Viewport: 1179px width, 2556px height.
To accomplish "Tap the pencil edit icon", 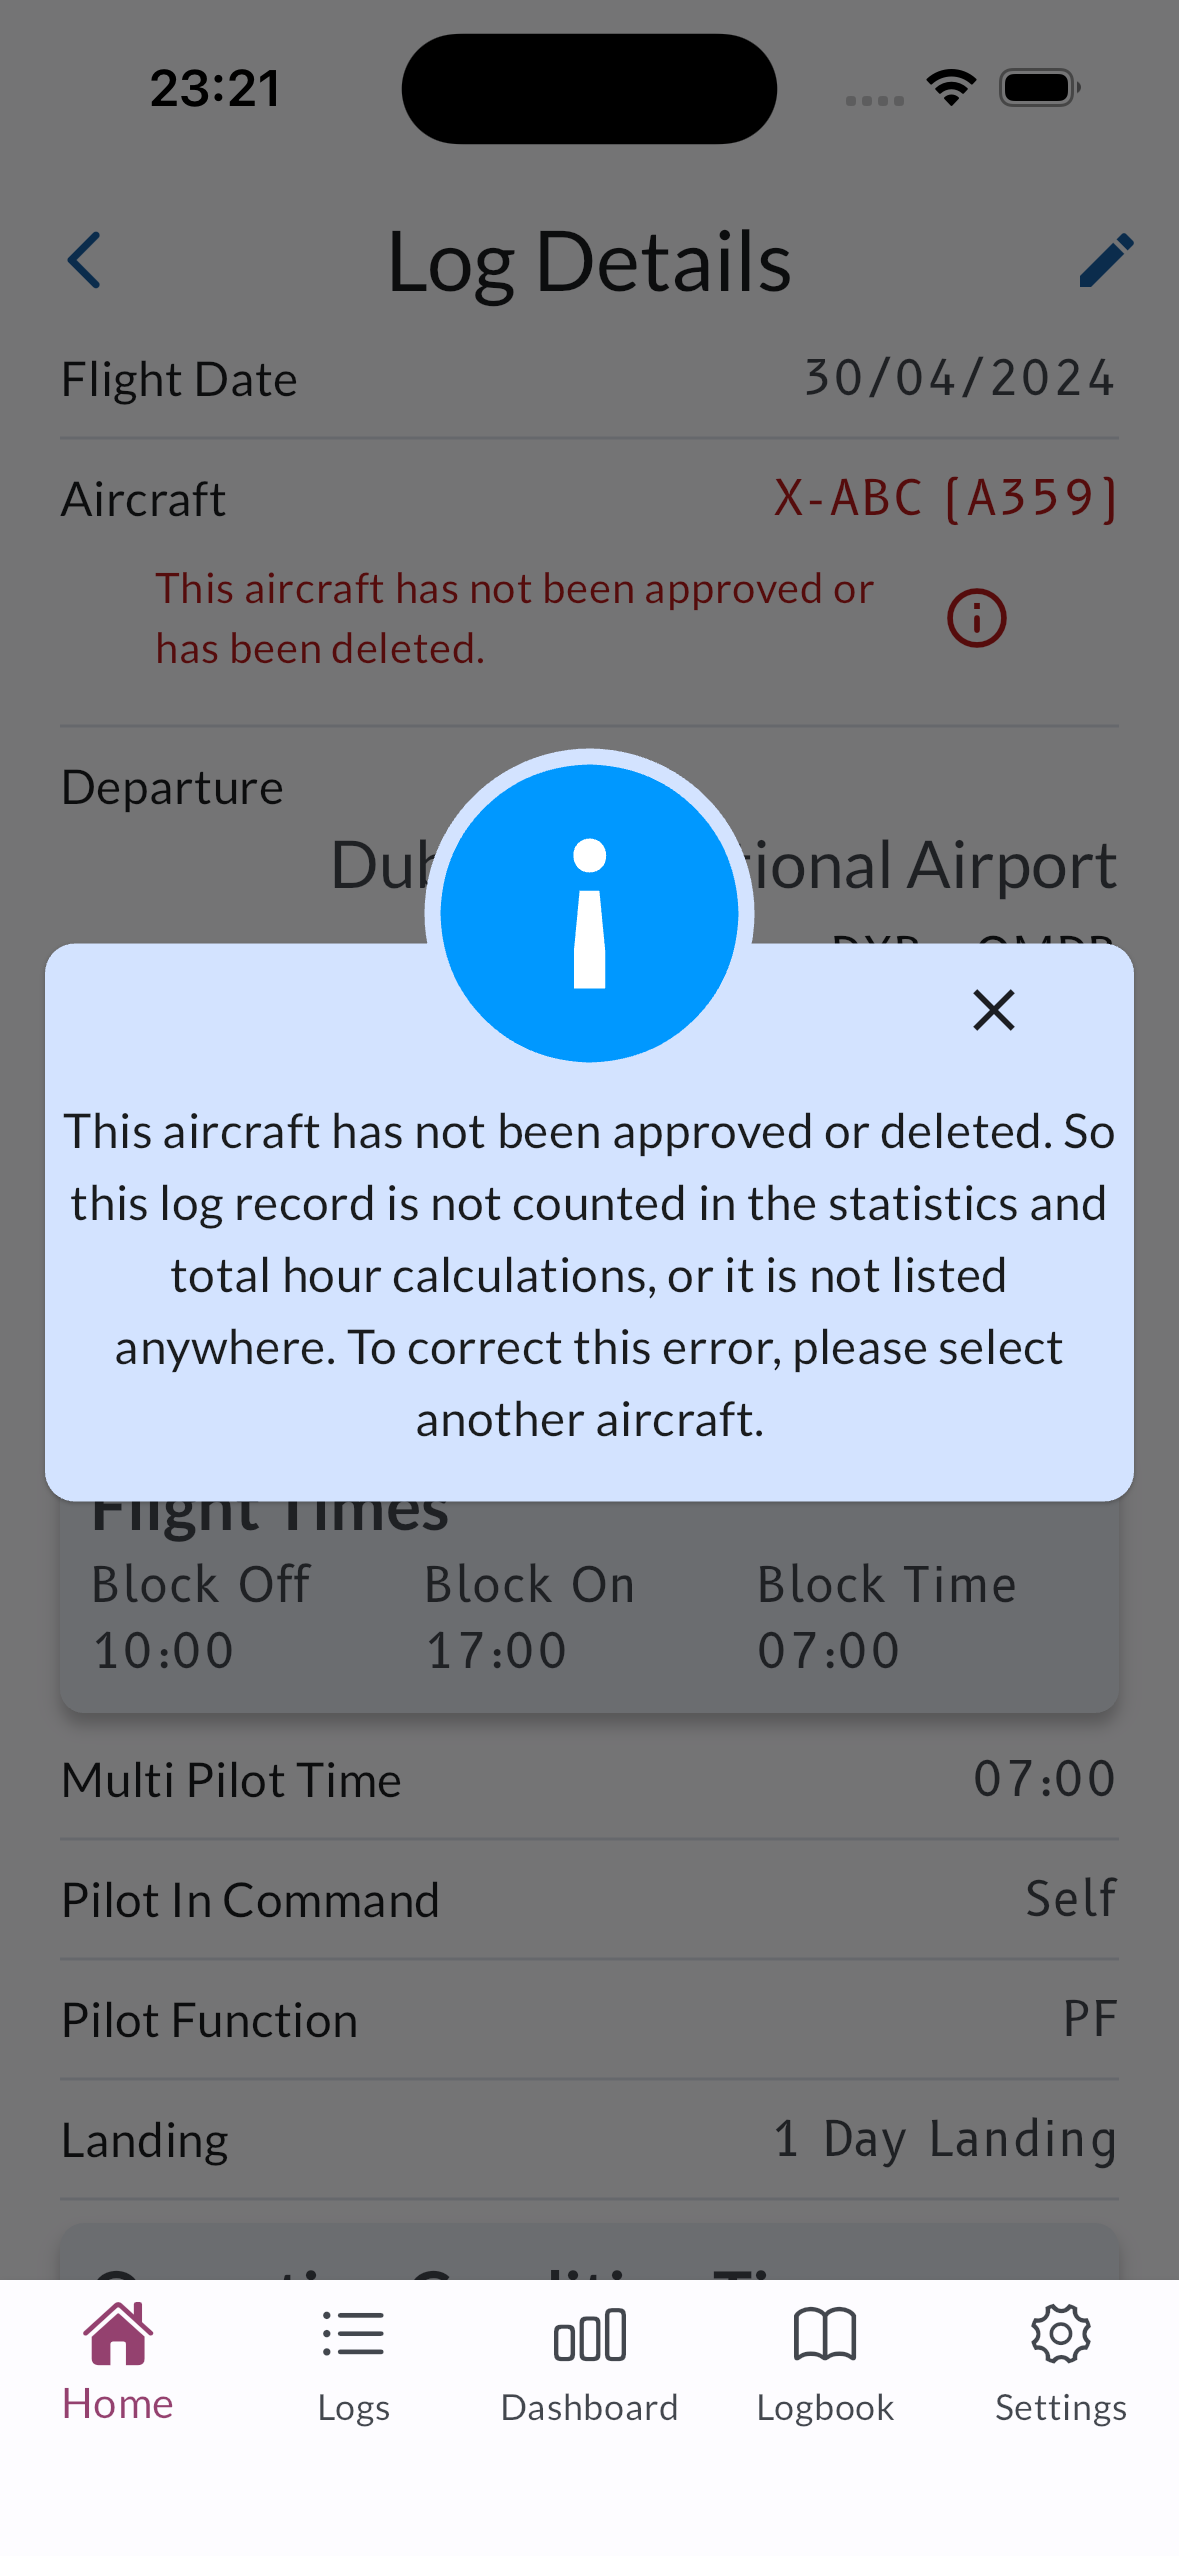I will 1106,261.
